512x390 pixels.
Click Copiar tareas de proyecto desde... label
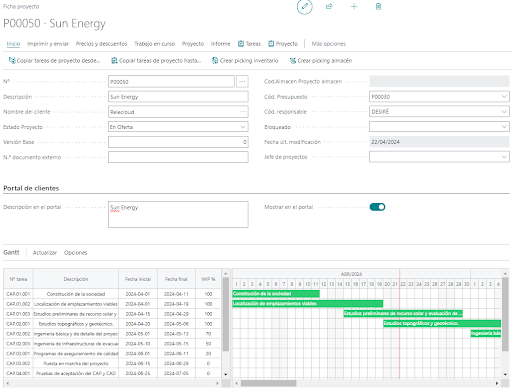pyautogui.click(x=58, y=61)
